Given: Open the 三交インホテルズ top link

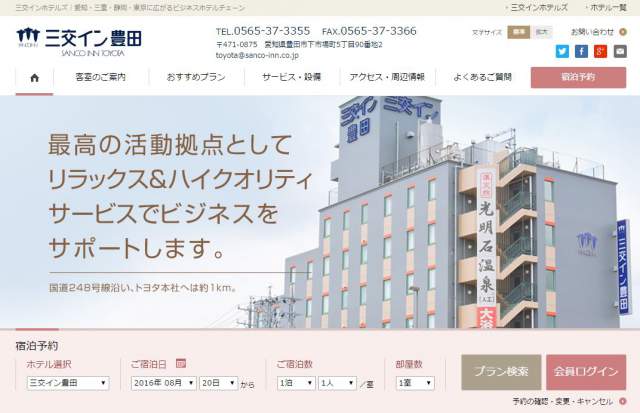Looking at the screenshot, I should pos(539,7).
